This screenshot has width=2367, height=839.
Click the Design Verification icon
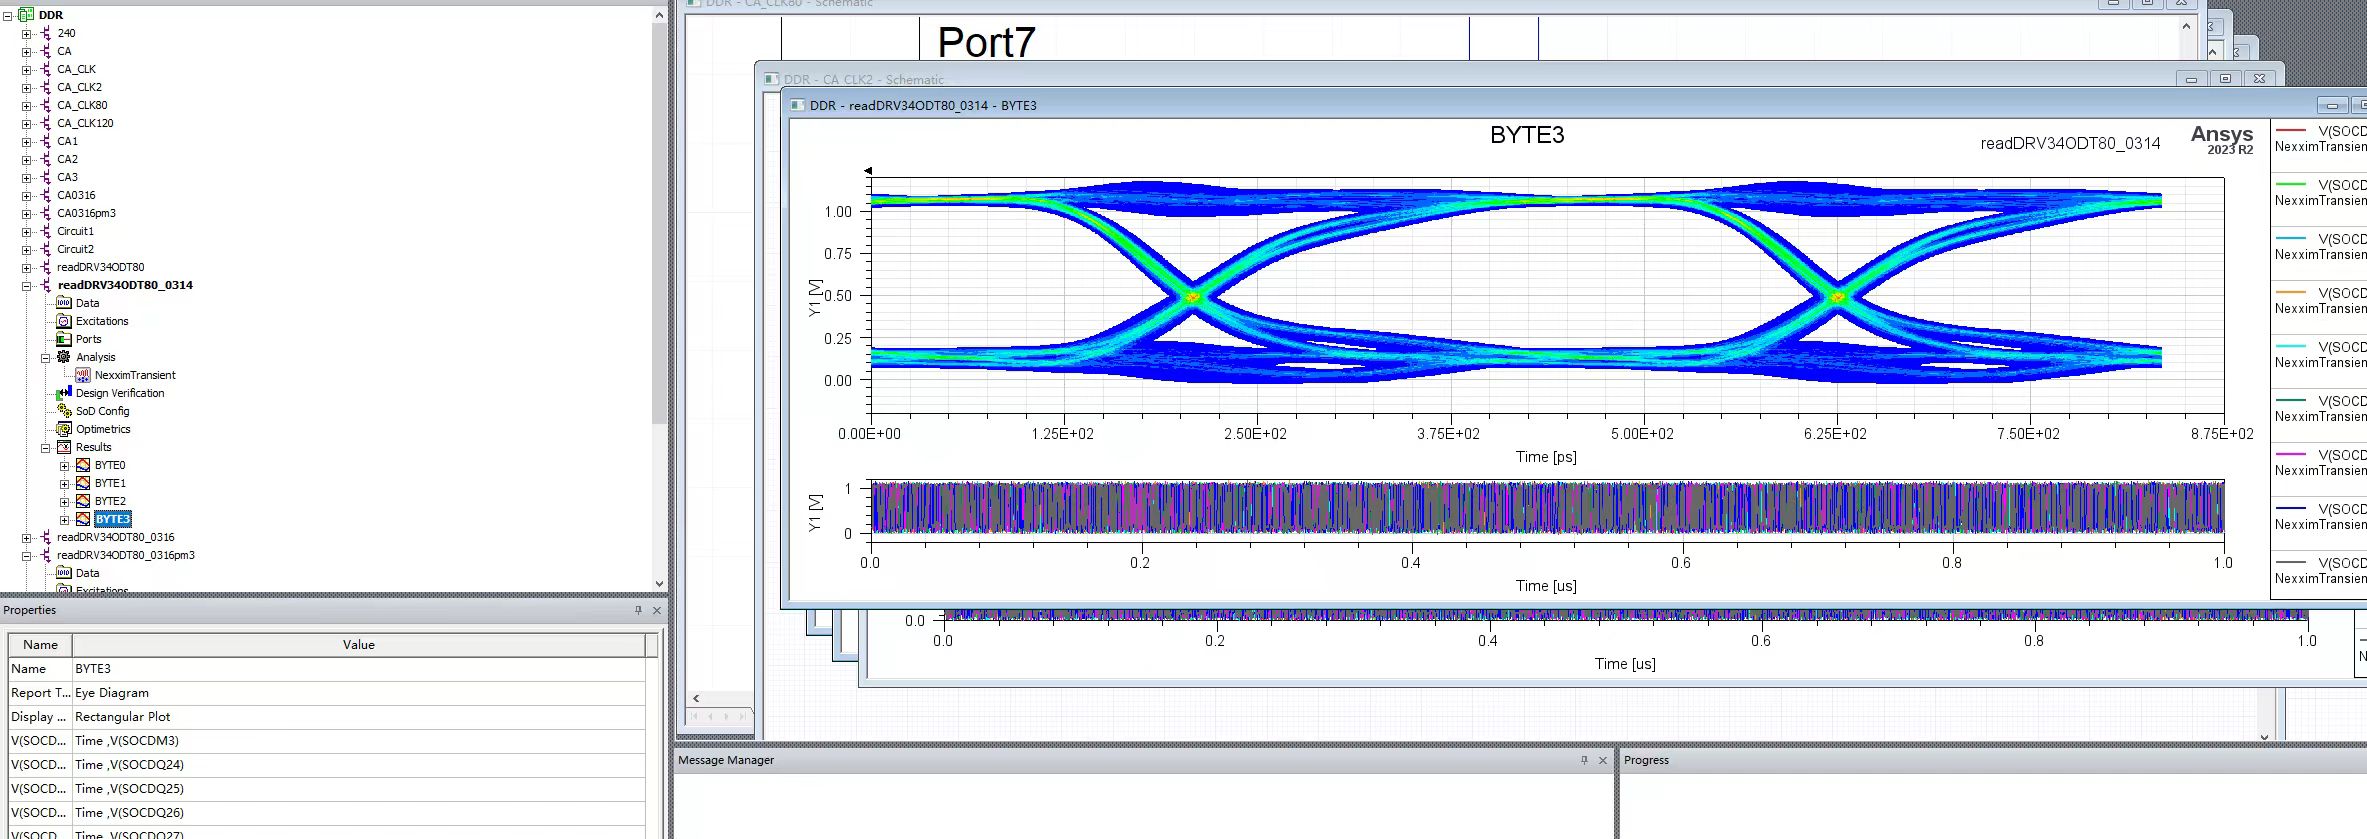pyautogui.click(x=64, y=393)
